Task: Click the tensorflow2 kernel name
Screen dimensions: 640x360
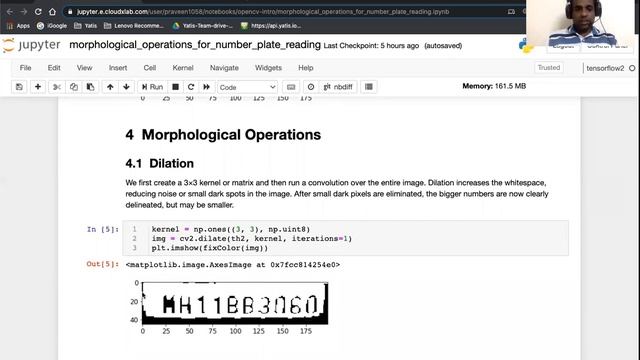Action: (x=605, y=68)
